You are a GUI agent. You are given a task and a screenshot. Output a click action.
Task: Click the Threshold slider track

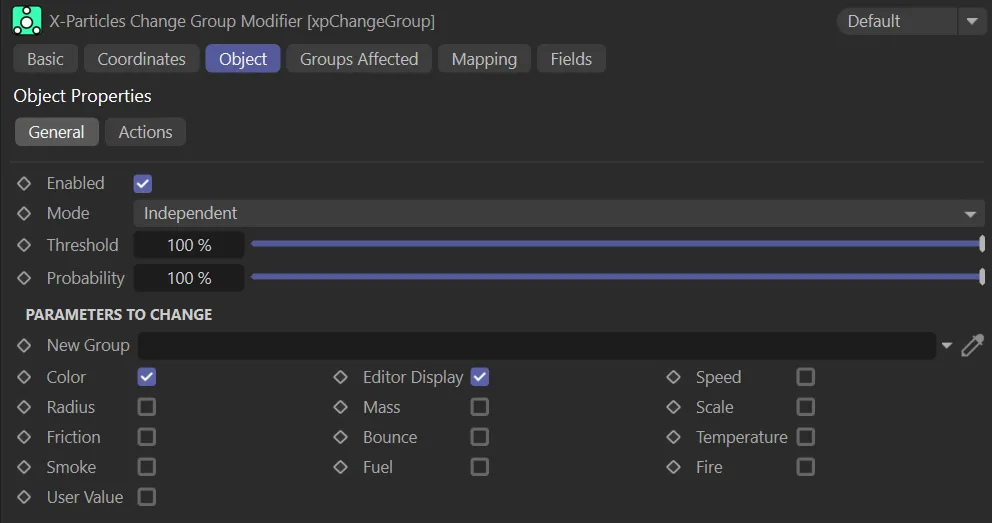[615, 244]
